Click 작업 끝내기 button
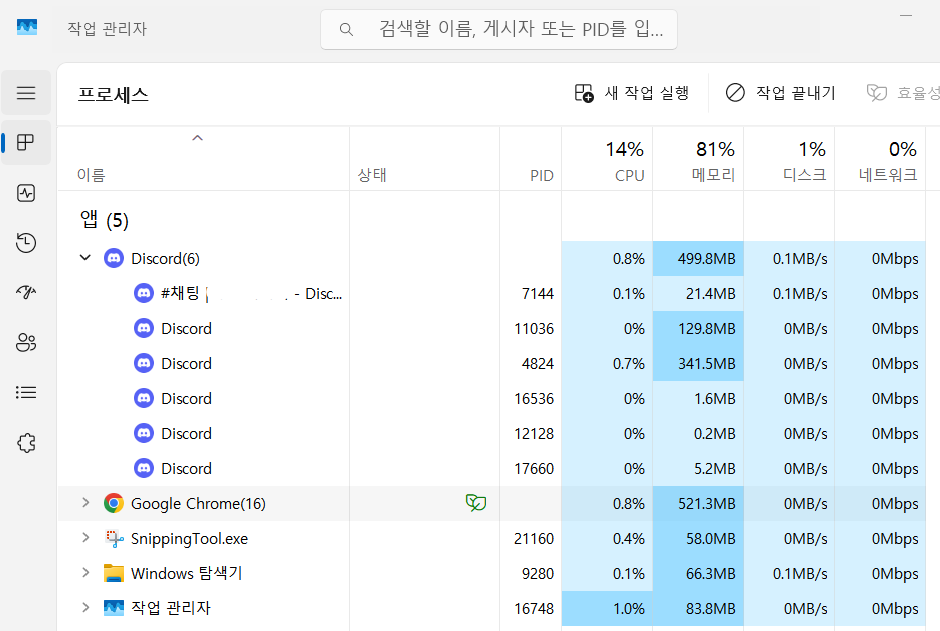 [x=781, y=93]
